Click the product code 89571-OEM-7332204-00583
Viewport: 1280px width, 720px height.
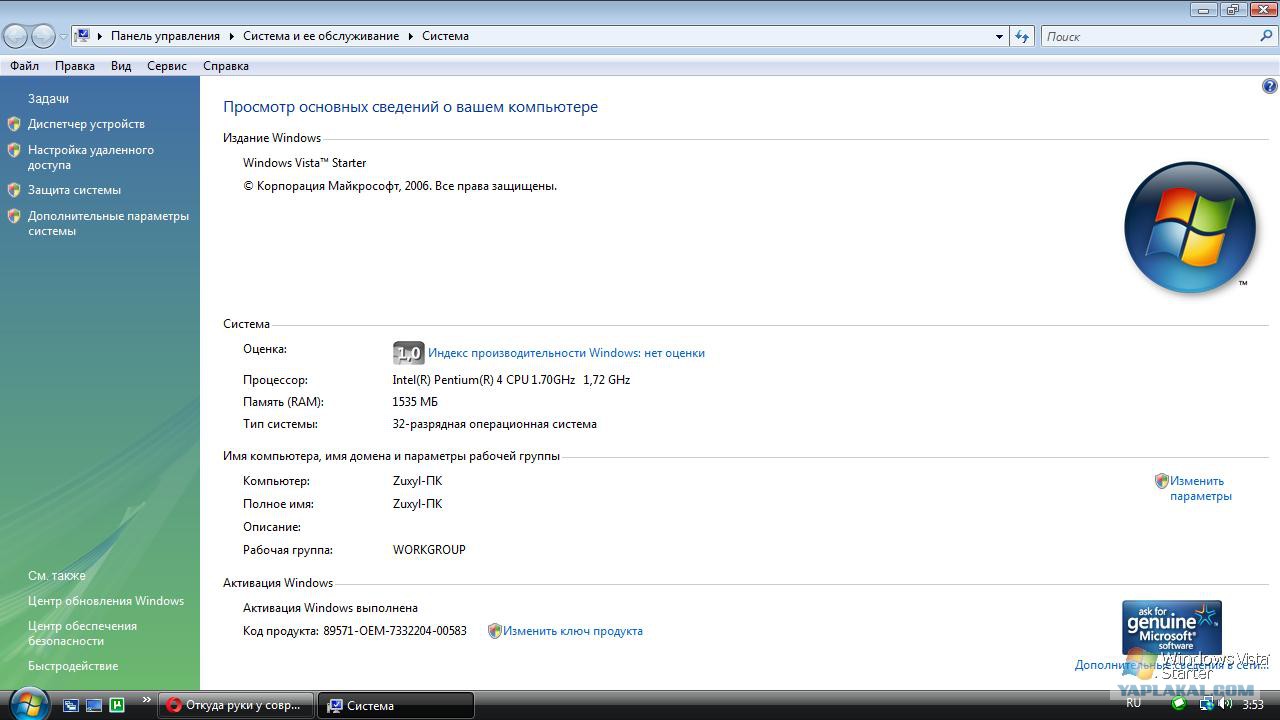395,631
